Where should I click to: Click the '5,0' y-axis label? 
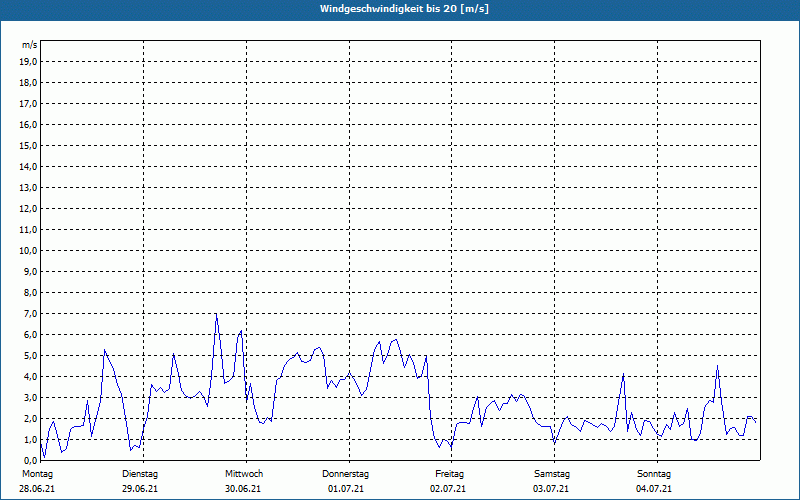coord(31,355)
